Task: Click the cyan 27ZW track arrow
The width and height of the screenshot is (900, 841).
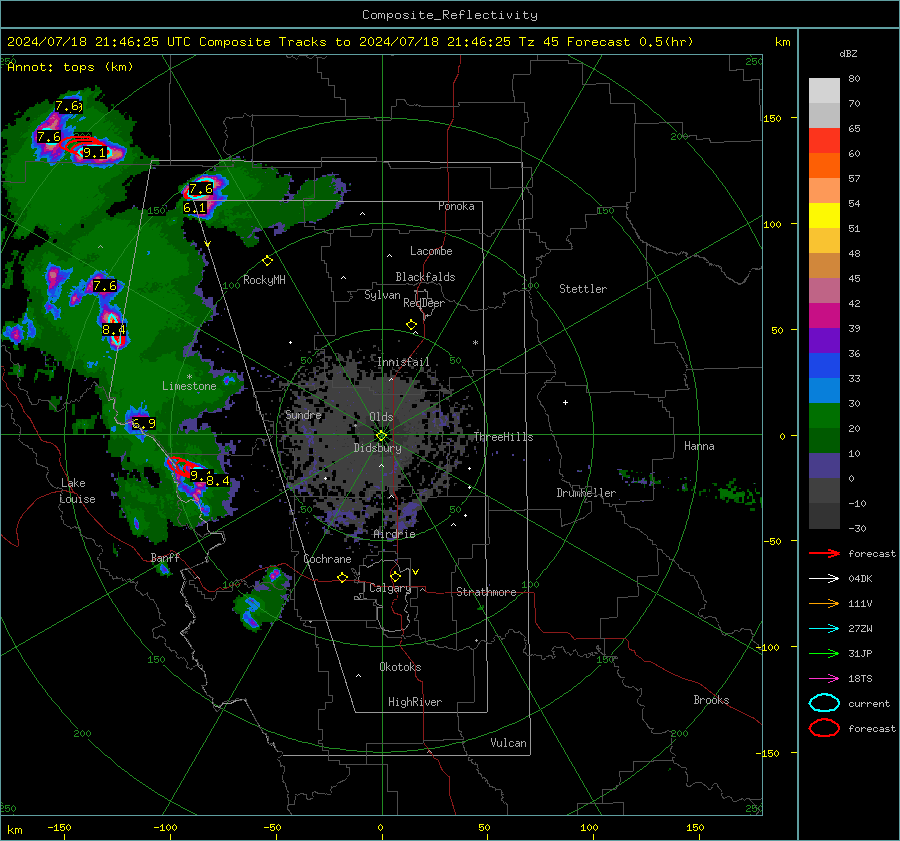Action: (x=824, y=629)
